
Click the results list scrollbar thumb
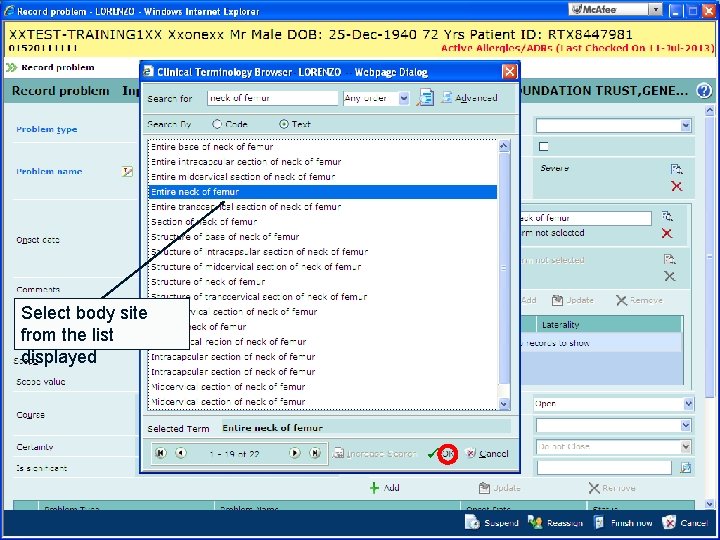[504, 268]
